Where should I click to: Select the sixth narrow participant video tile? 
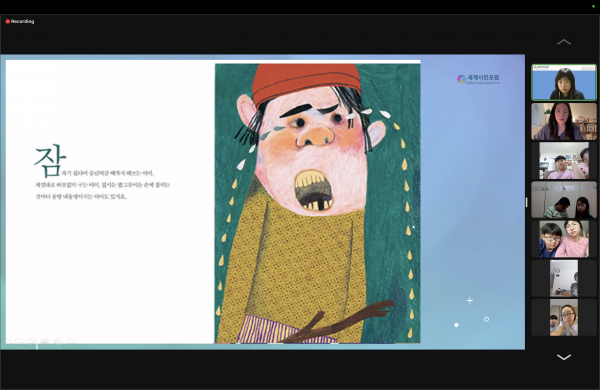pyautogui.click(x=564, y=278)
